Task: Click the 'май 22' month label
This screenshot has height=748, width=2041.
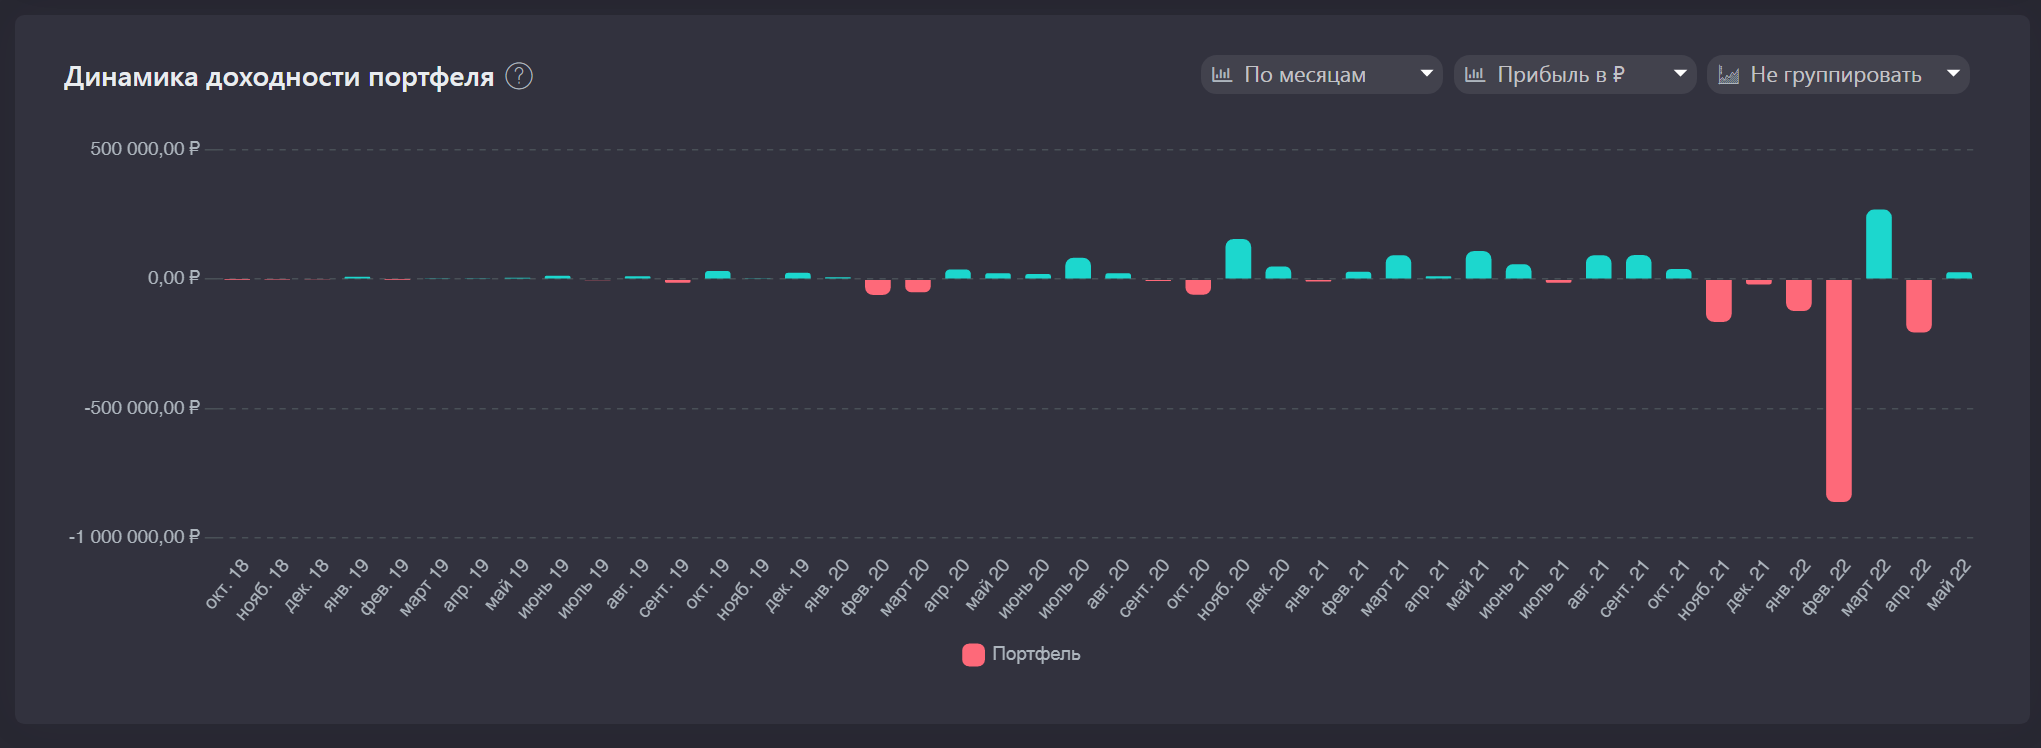Action: click(1948, 584)
